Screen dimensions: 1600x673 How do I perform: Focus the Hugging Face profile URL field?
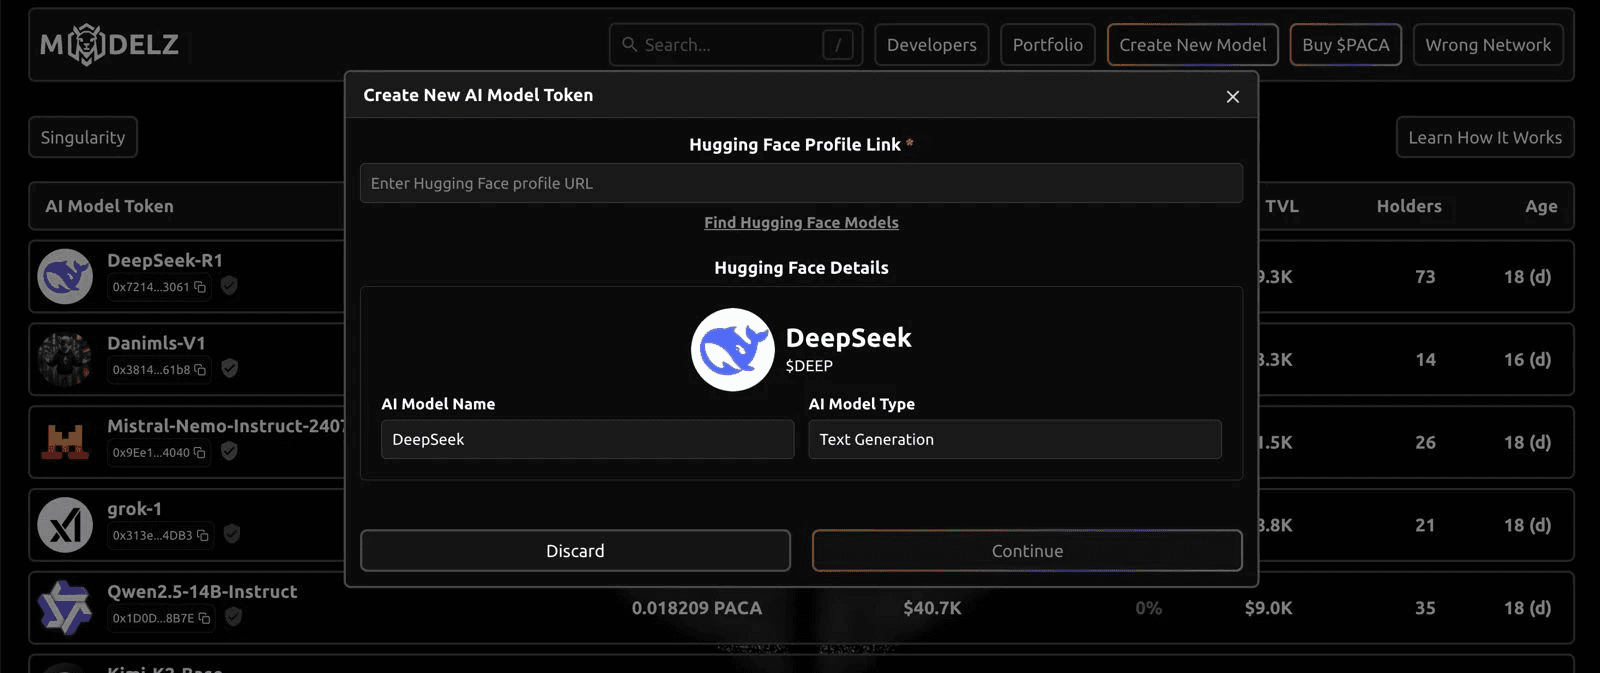pos(801,183)
